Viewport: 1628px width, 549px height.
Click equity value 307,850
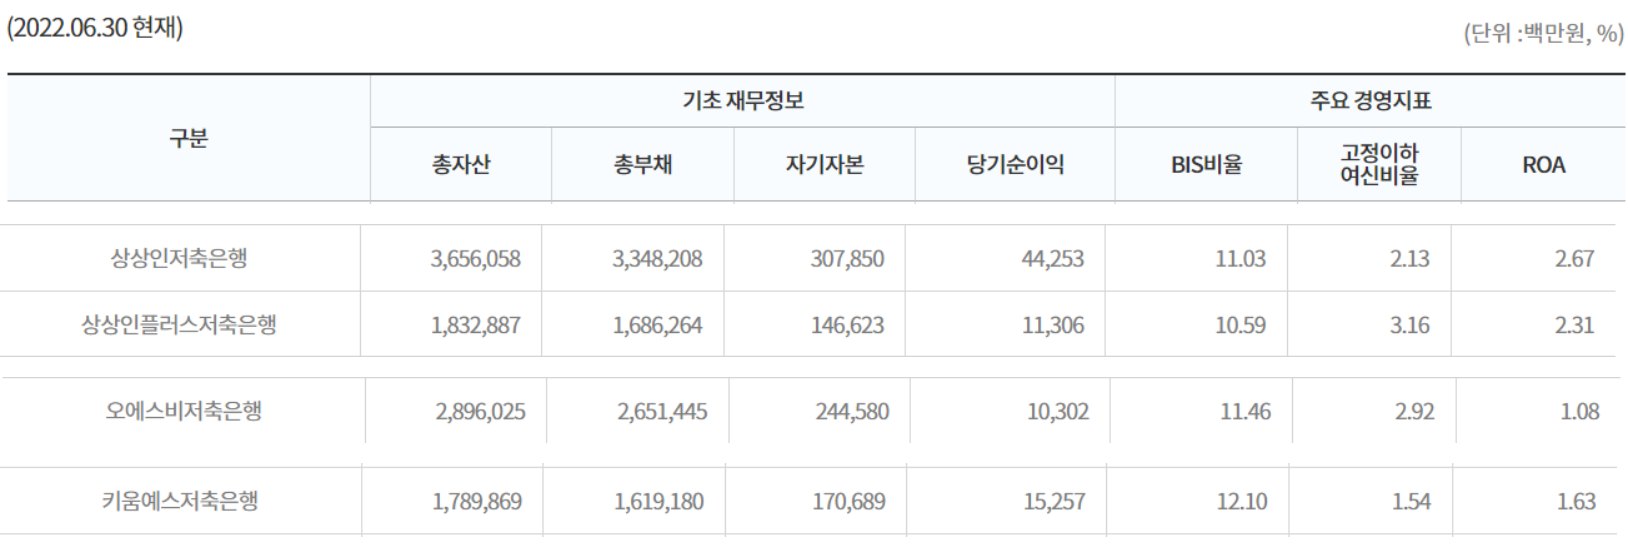point(847,259)
